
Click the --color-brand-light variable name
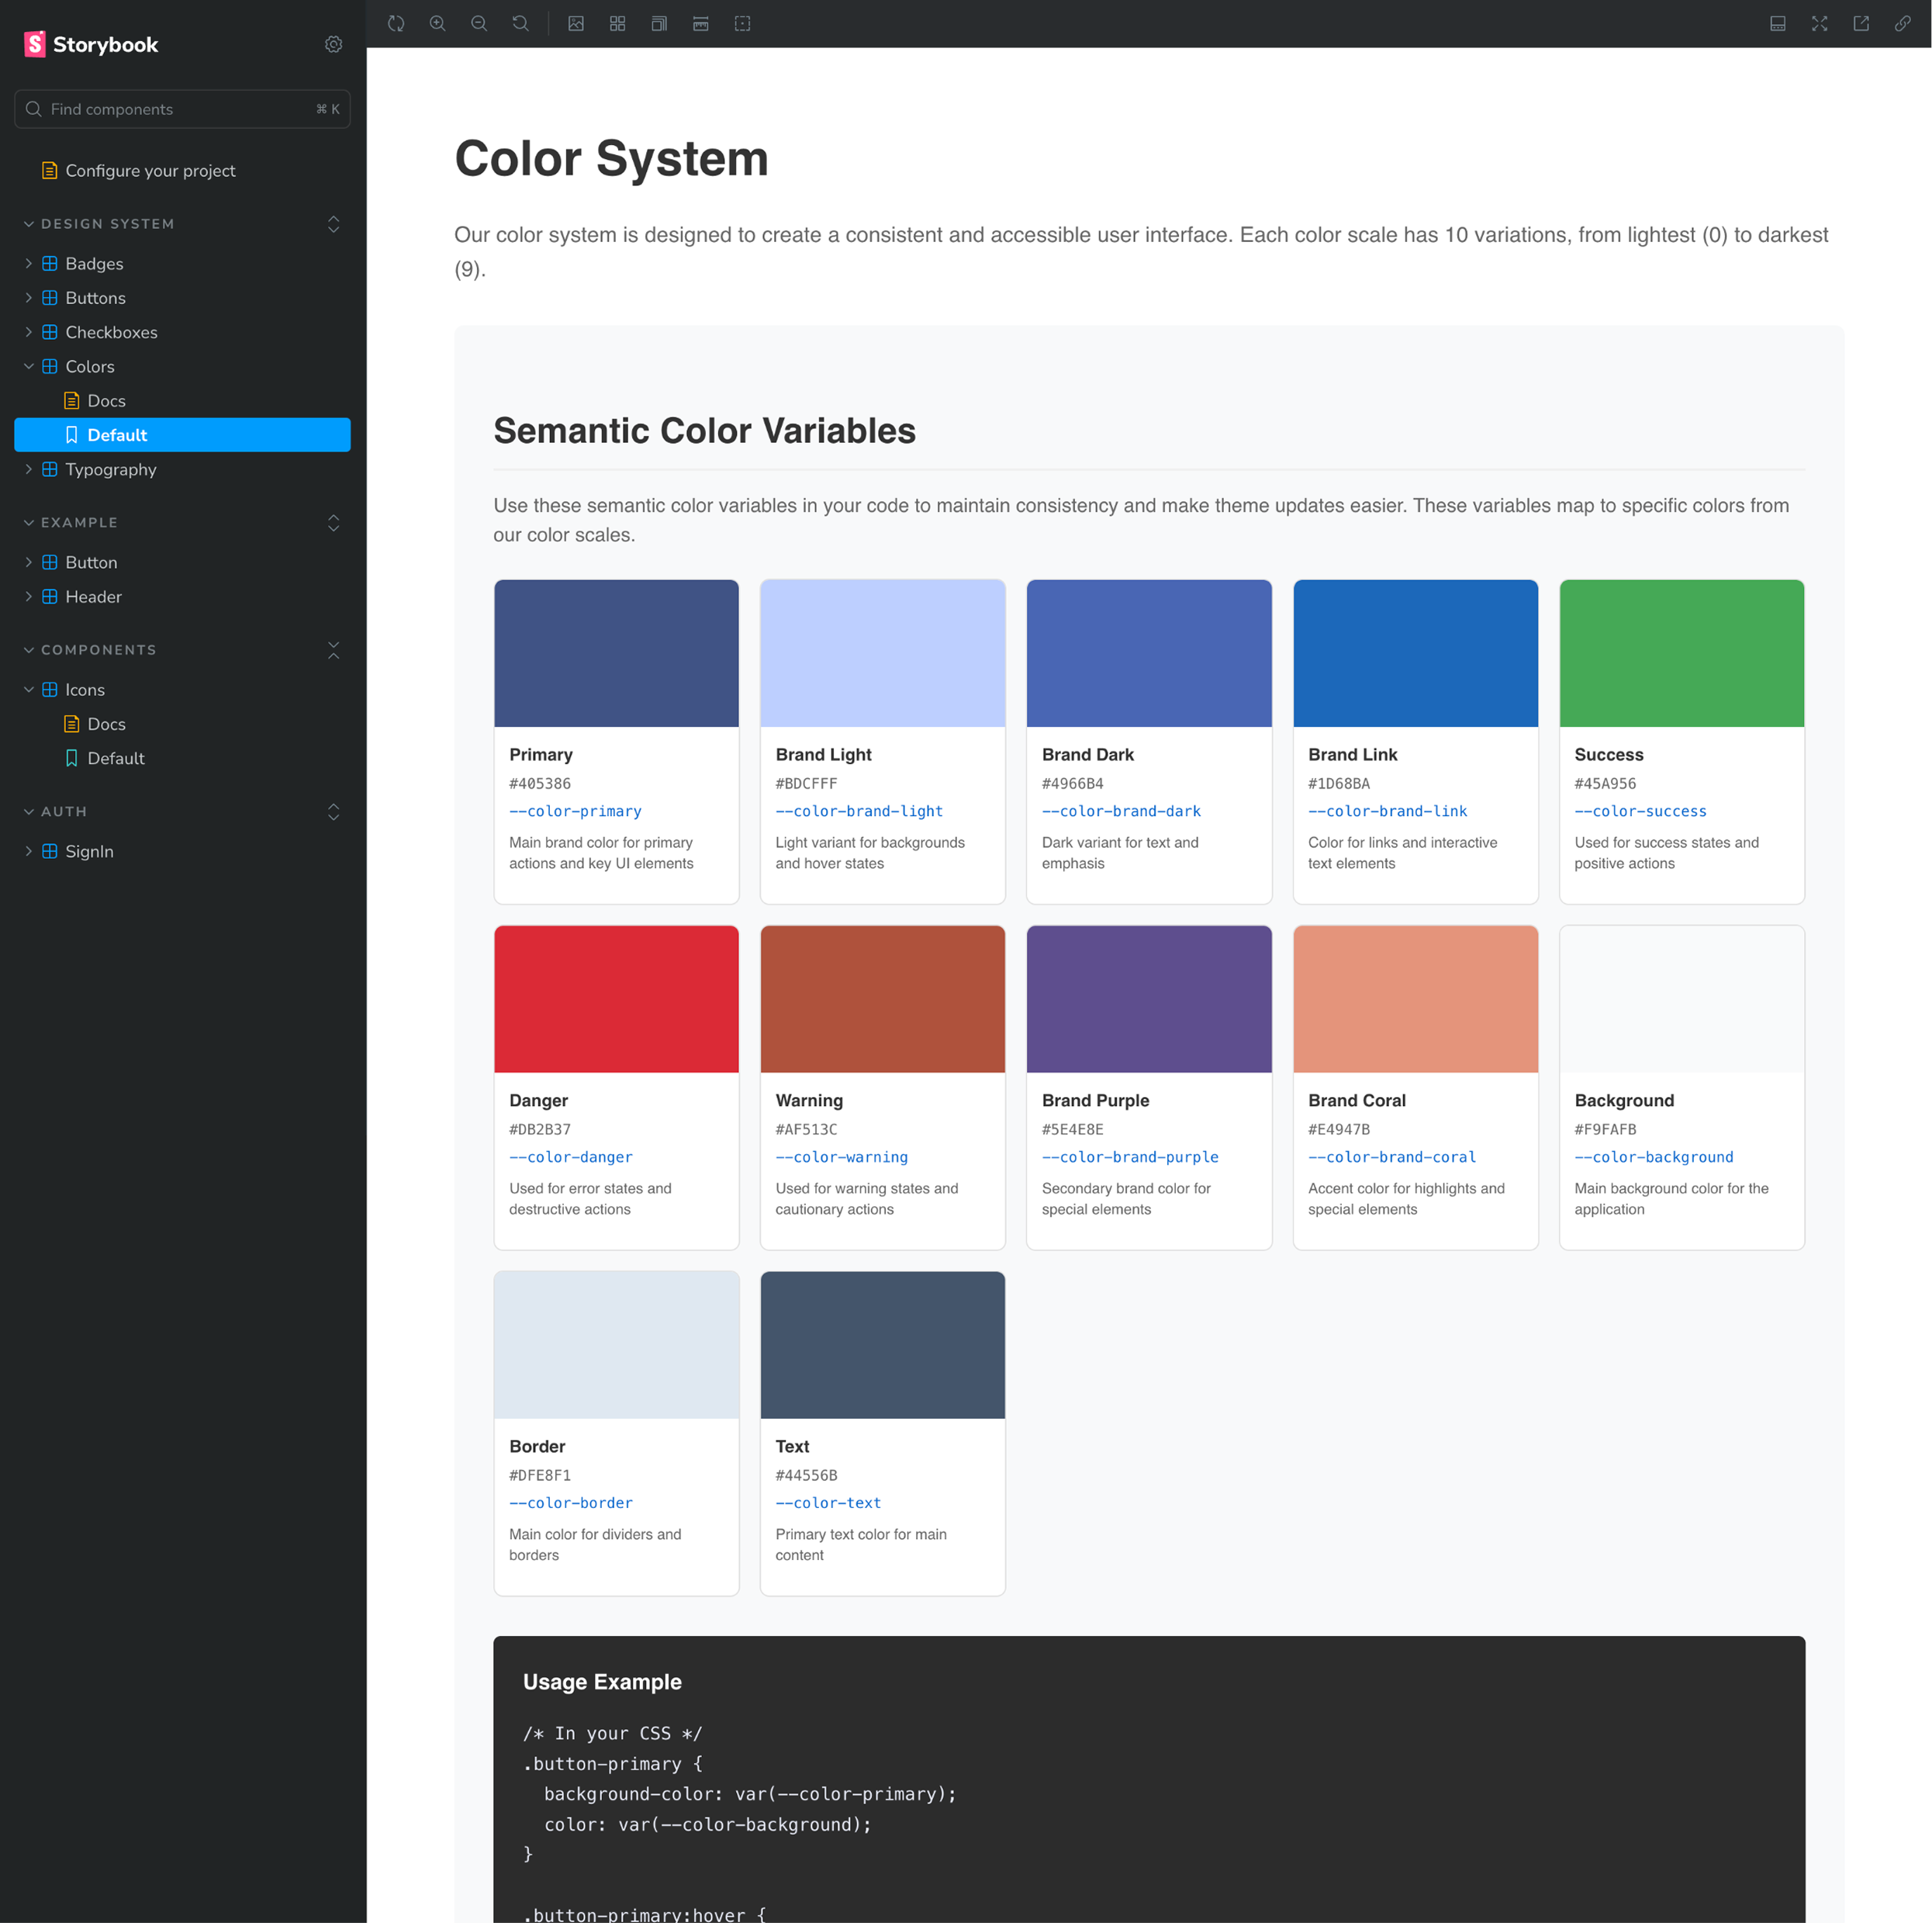pyautogui.click(x=859, y=811)
